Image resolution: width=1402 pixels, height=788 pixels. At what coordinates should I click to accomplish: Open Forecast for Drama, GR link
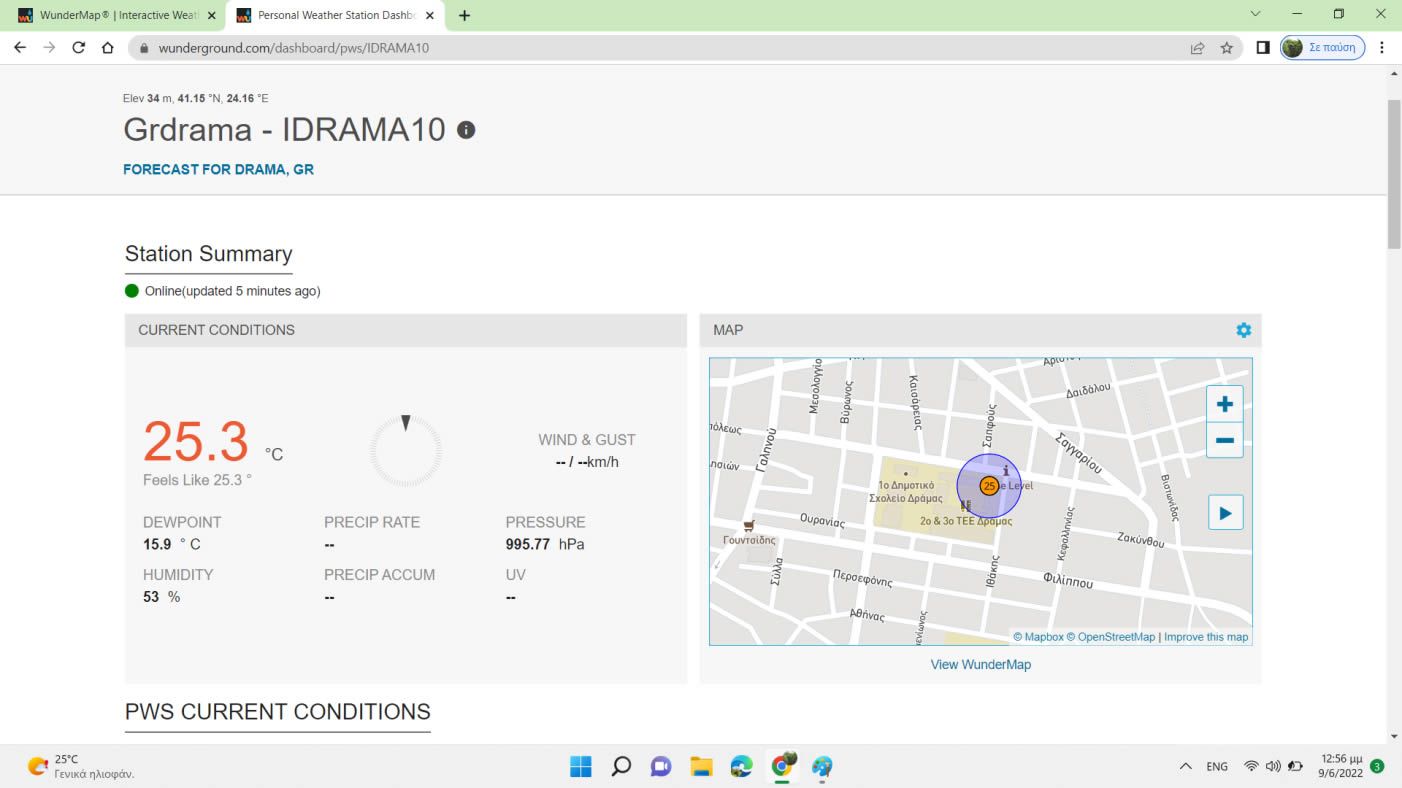click(x=218, y=169)
